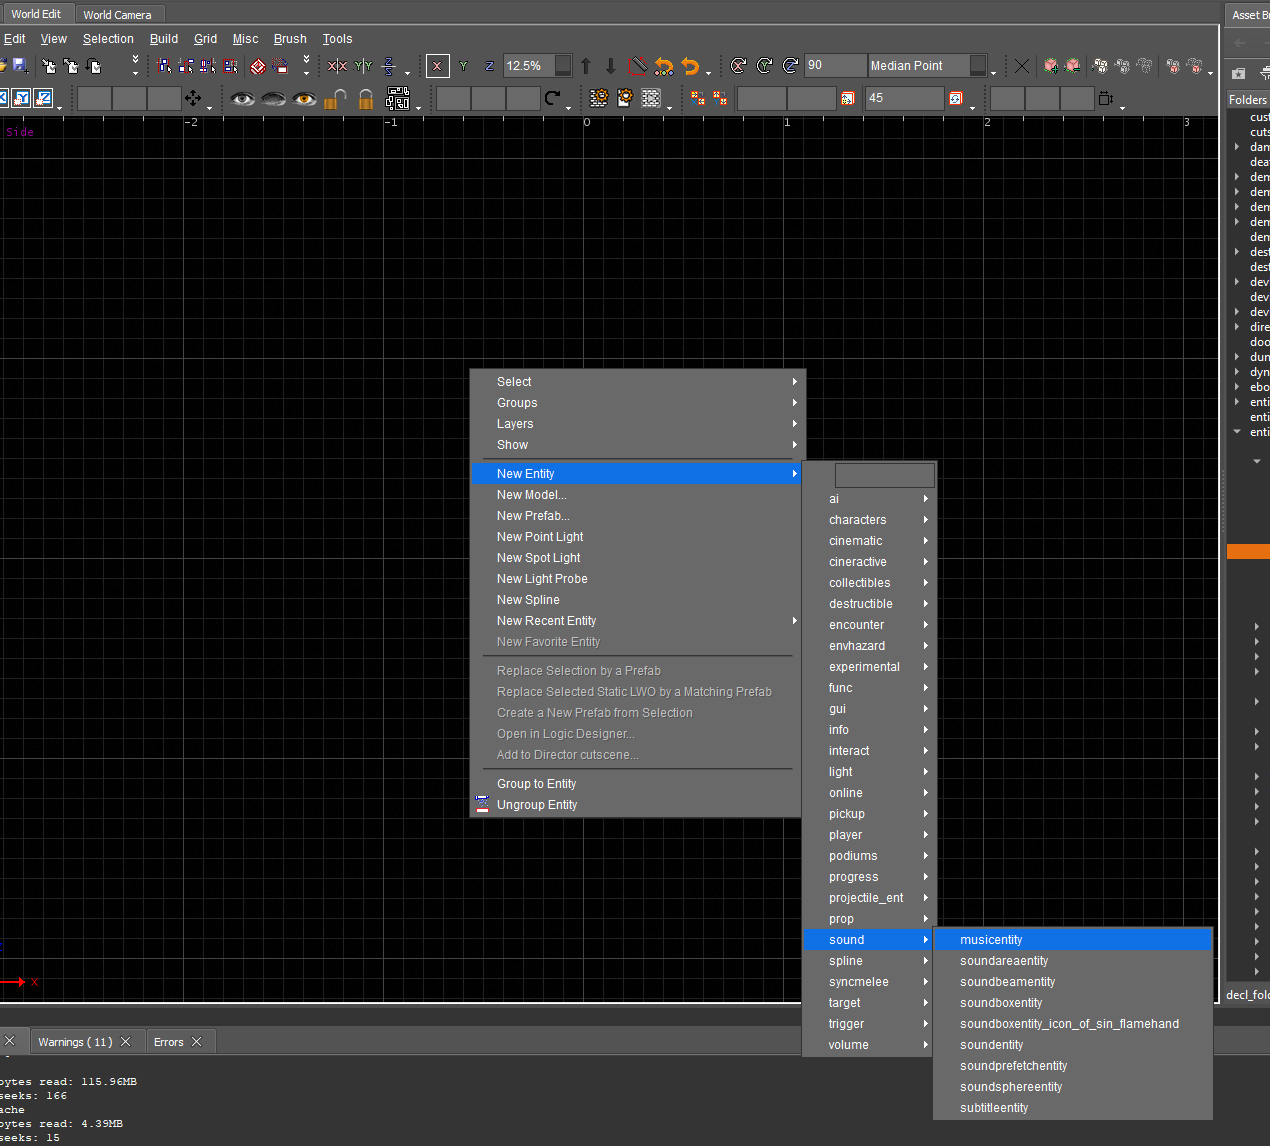This screenshot has height=1146, width=1270.
Task: Click the open padlock unlock icon
Action: 337,98
